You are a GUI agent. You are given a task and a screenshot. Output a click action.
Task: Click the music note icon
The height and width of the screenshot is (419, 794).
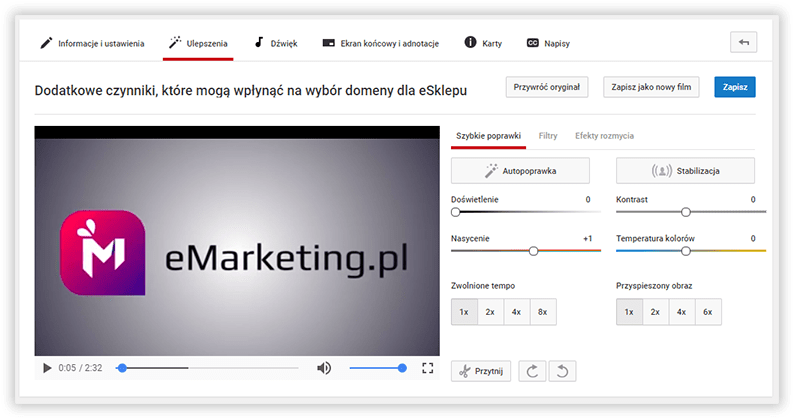[x=259, y=42]
